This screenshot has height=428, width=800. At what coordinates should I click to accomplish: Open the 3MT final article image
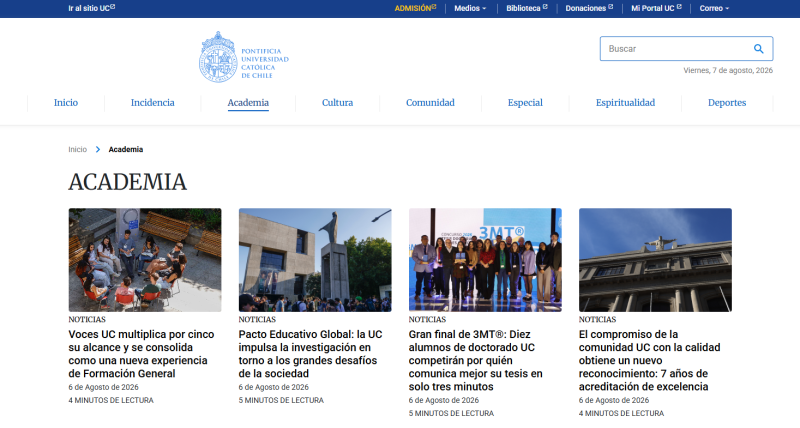(x=485, y=260)
